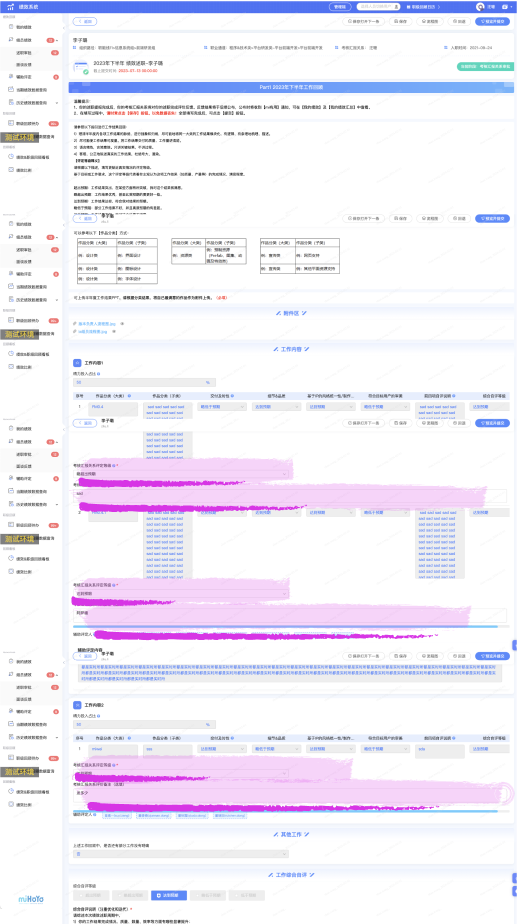Open the 其他工作 dropdown showing 否

coord(181,853)
